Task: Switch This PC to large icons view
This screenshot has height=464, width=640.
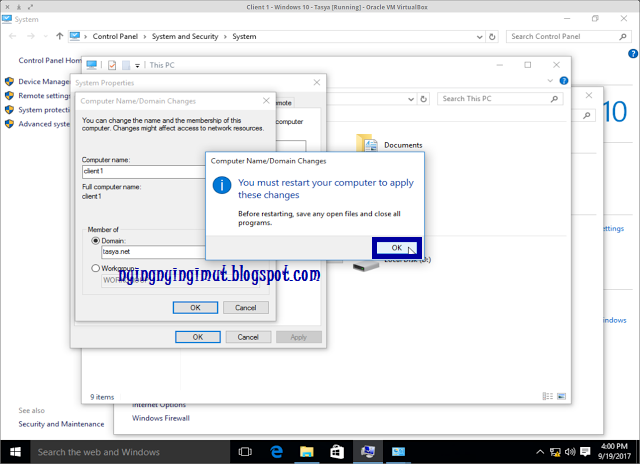Action: 562,396
